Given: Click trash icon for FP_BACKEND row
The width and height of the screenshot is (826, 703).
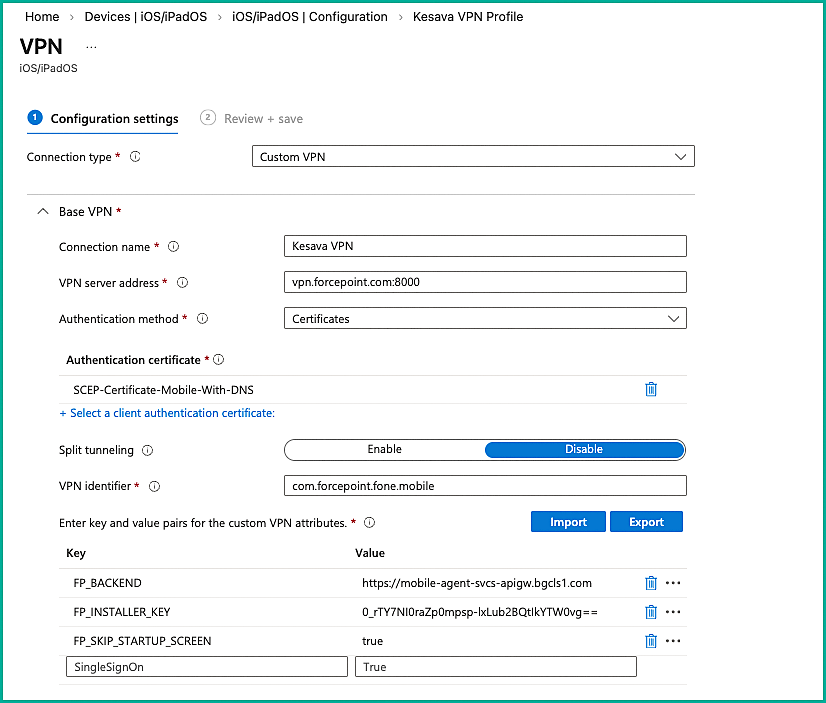Looking at the screenshot, I should pos(651,583).
